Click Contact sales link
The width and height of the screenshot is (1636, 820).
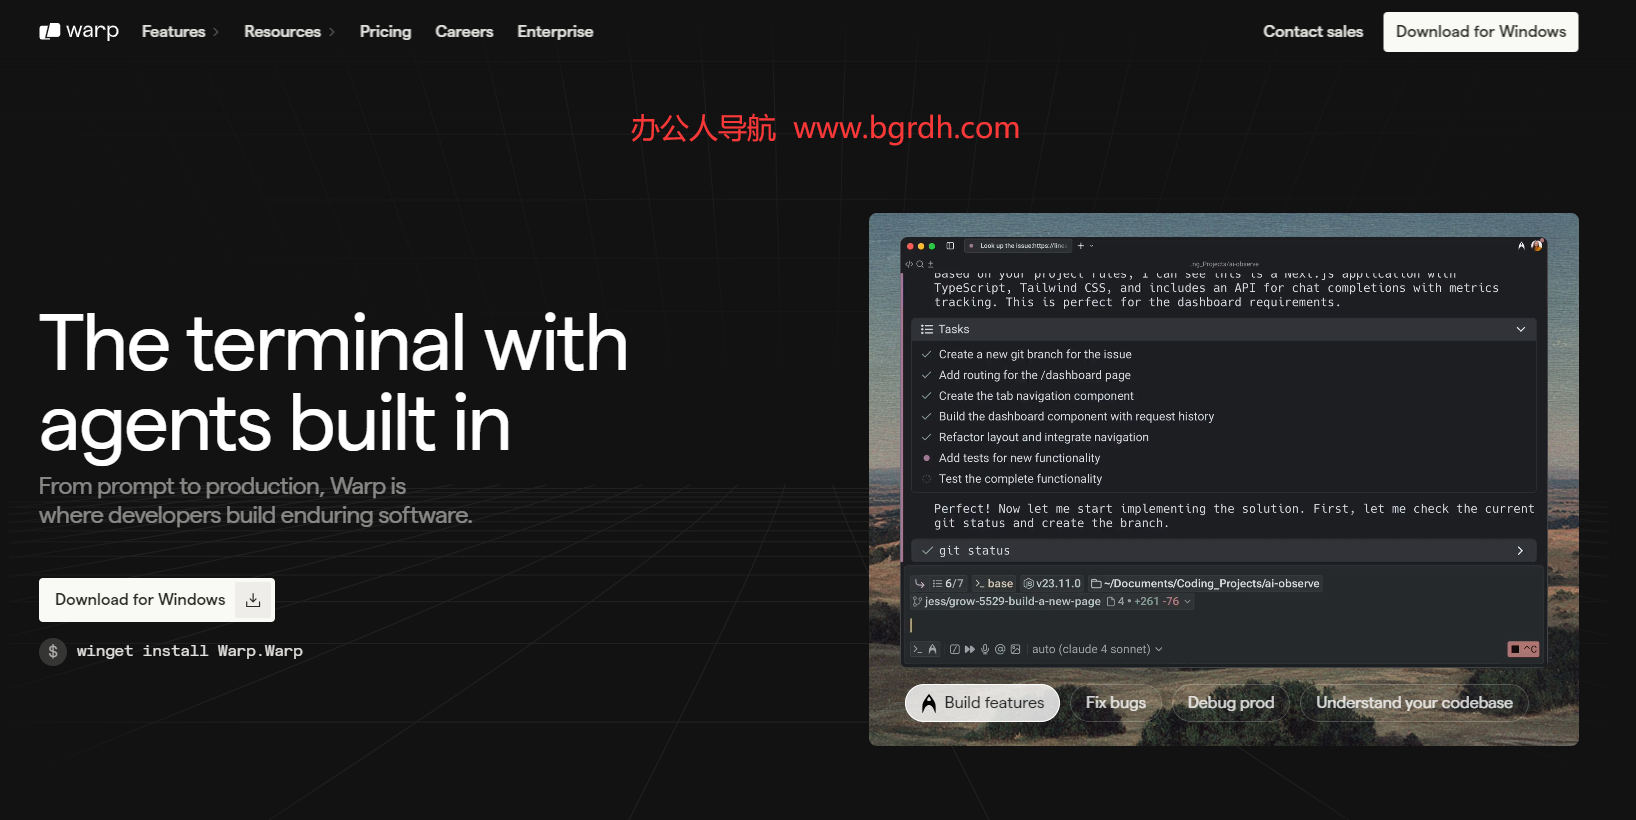click(x=1313, y=32)
